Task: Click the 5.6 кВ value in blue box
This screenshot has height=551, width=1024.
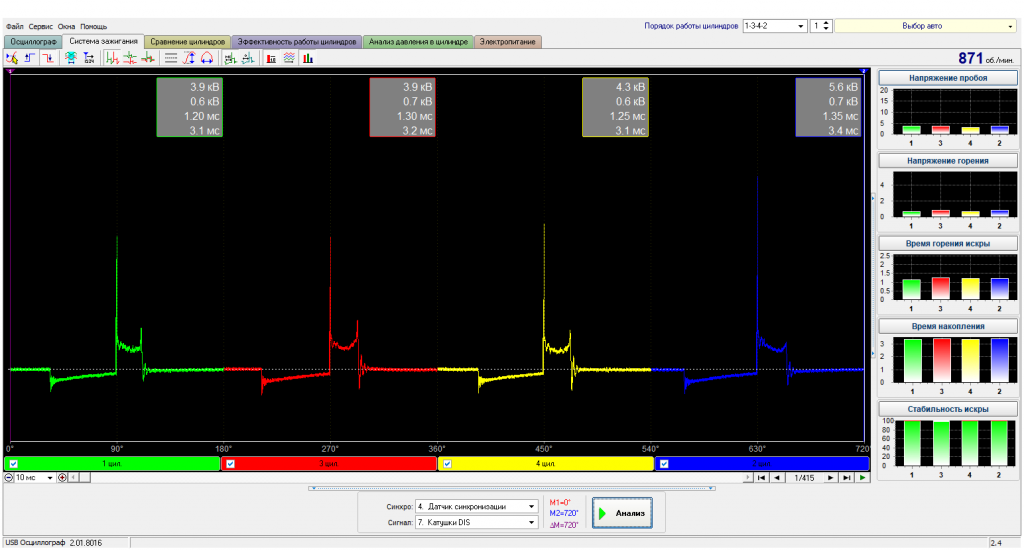Action: point(842,87)
